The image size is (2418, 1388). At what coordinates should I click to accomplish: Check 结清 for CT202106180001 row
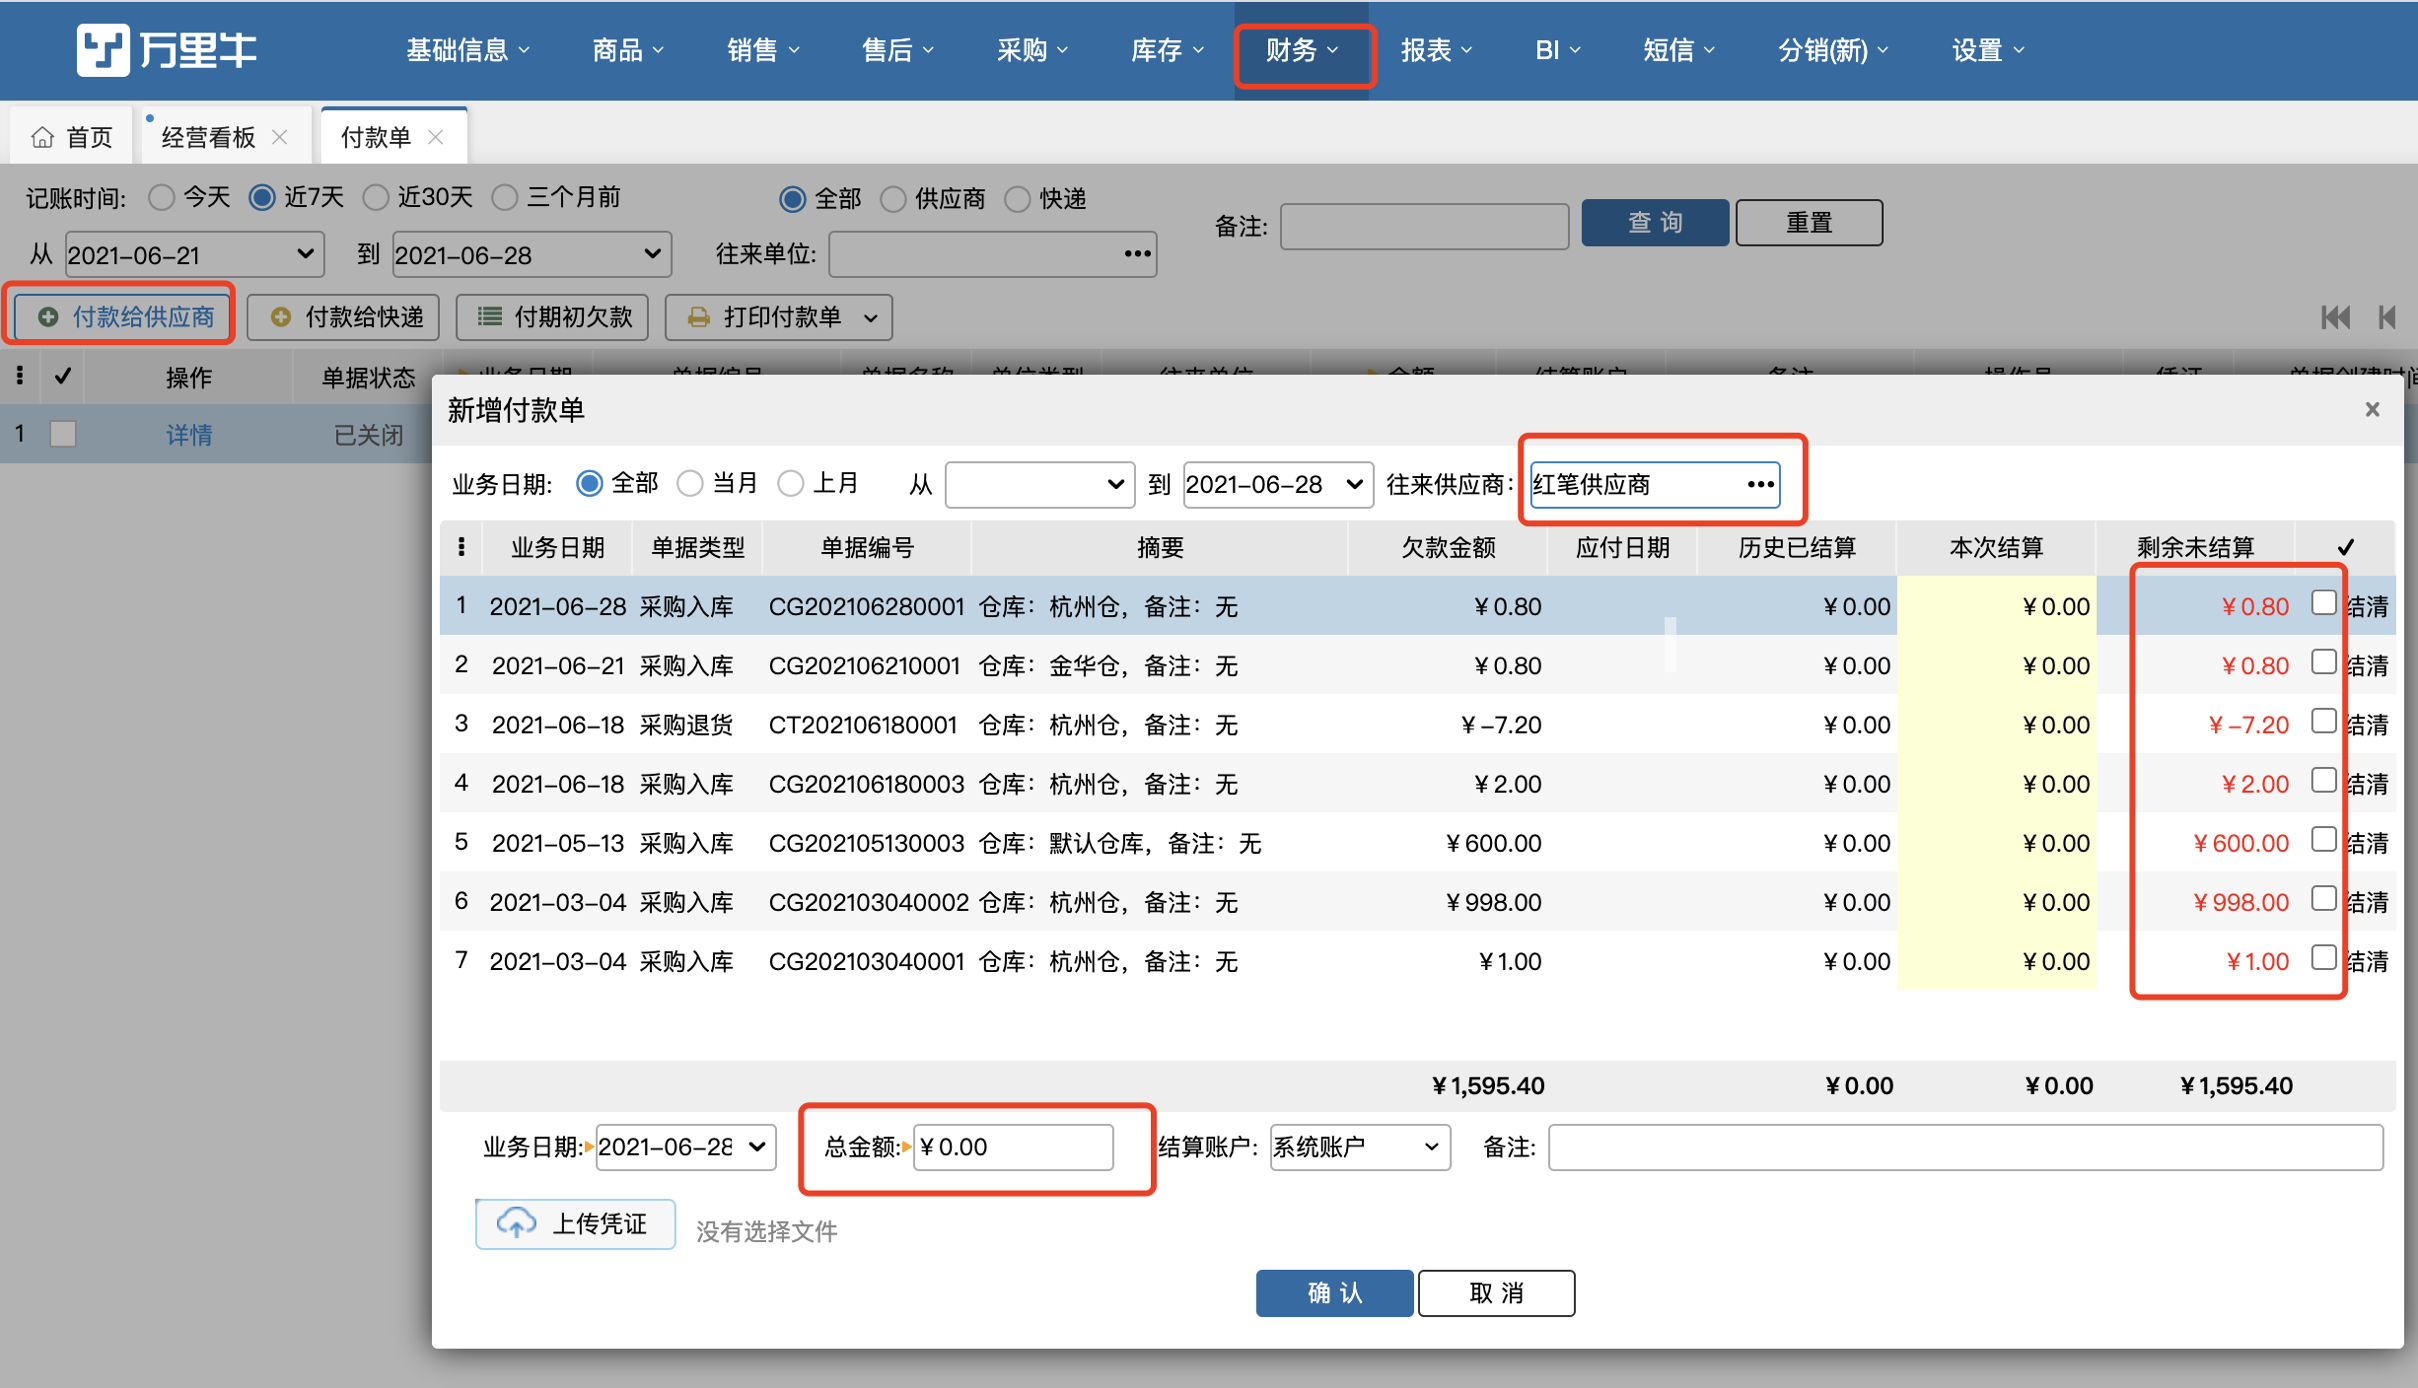click(x=2323, y=721)
